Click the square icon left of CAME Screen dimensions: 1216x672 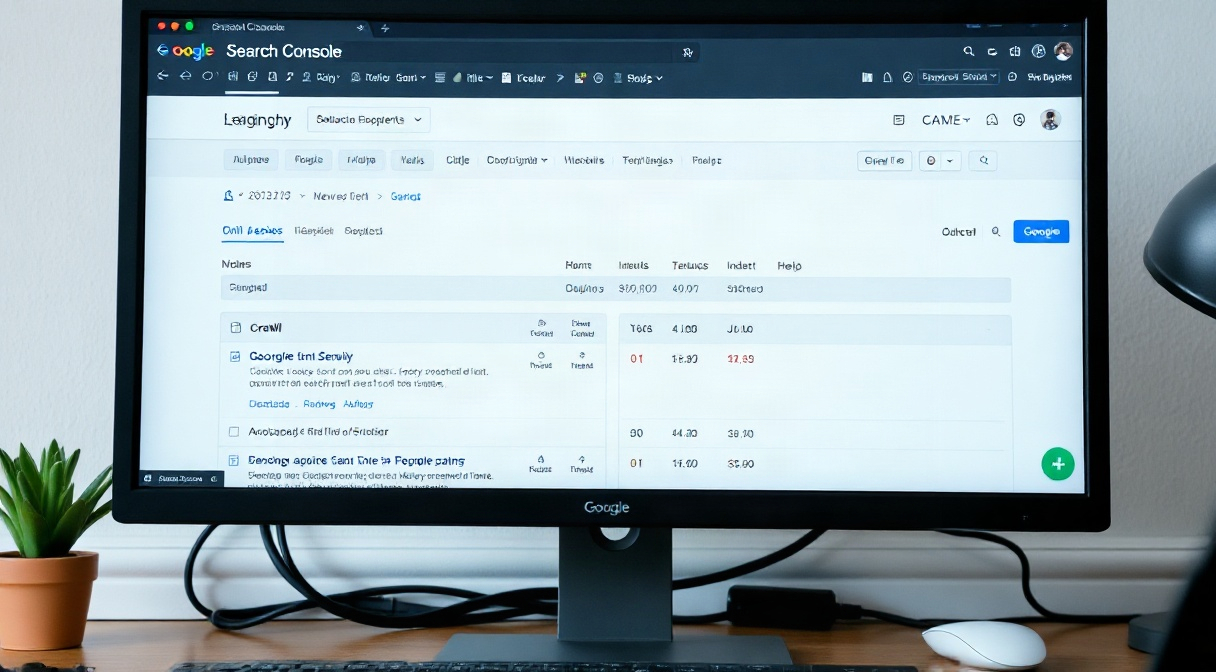coord(898,120)
